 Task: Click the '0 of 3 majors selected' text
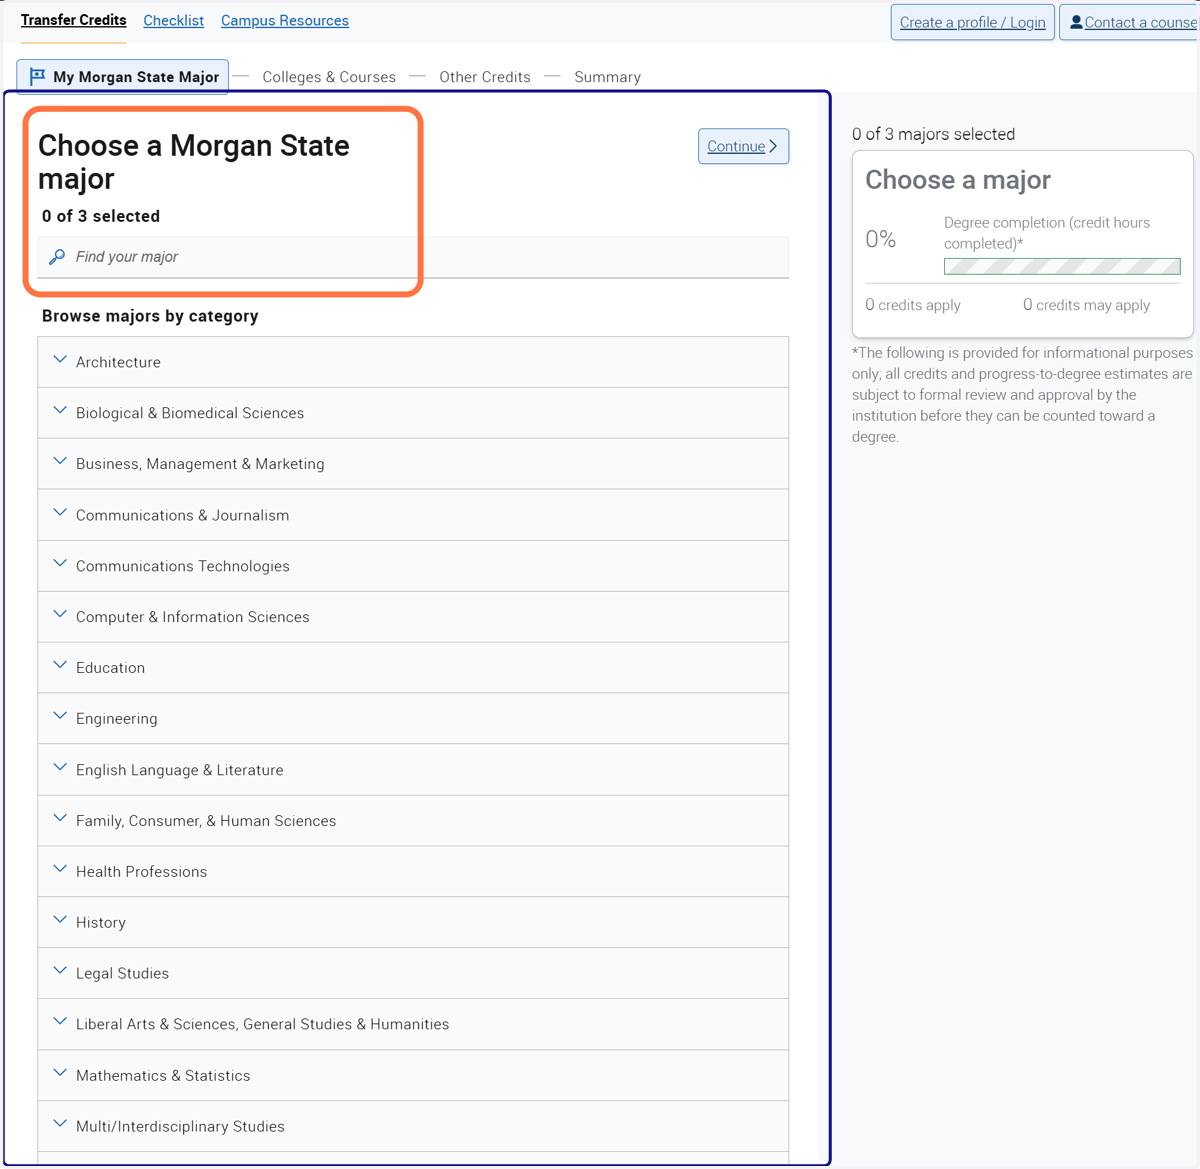coord(933,134)
